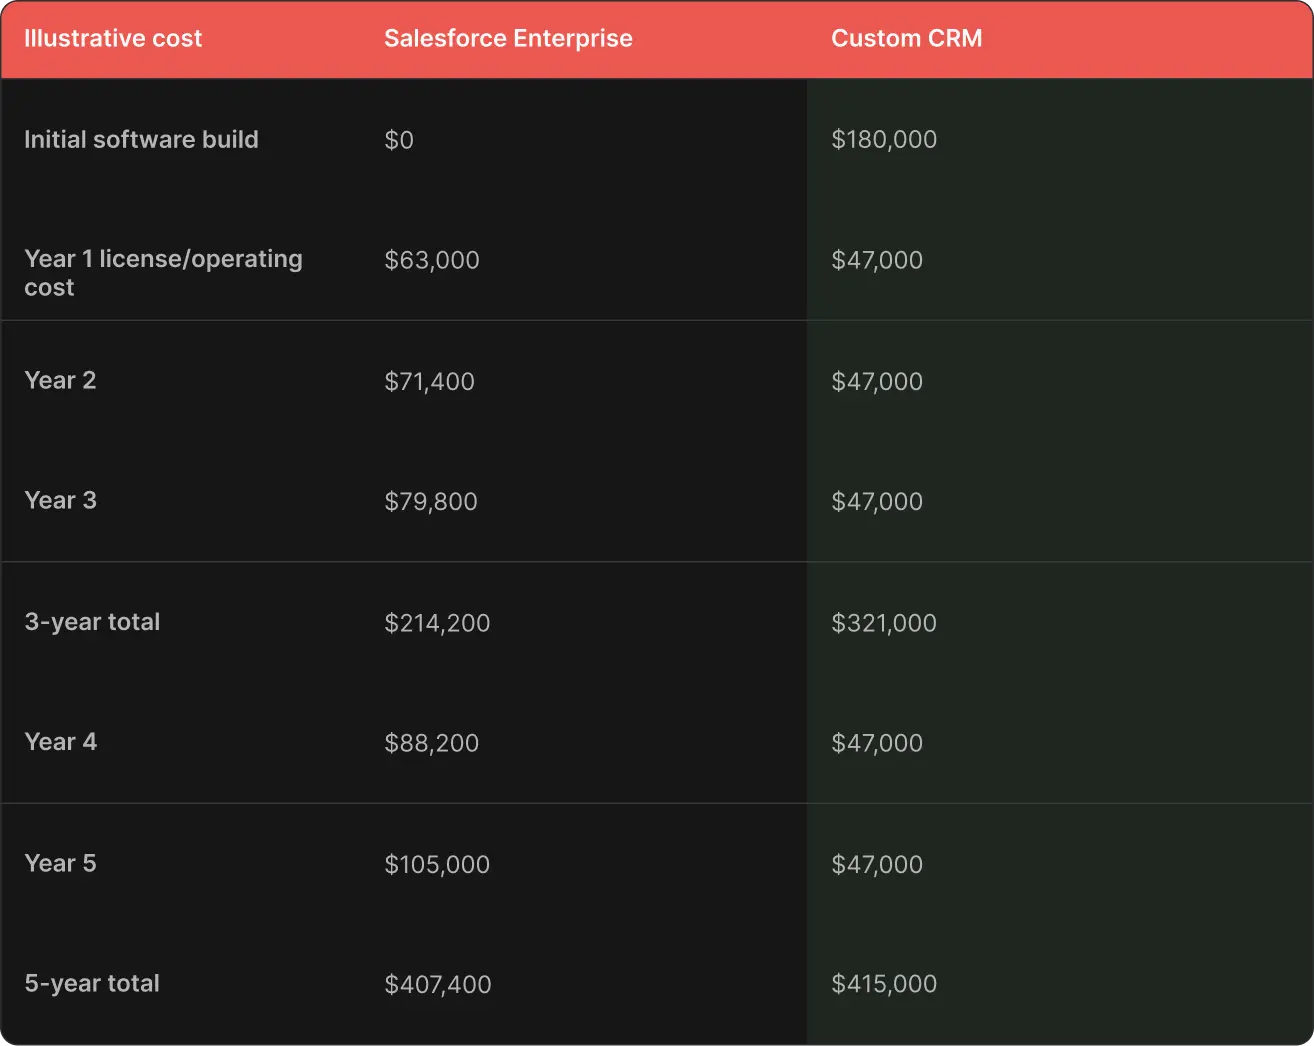Select the $71,400 Salesforce value
This screenshot has width=1314, height=1046.
pos(429,381)
